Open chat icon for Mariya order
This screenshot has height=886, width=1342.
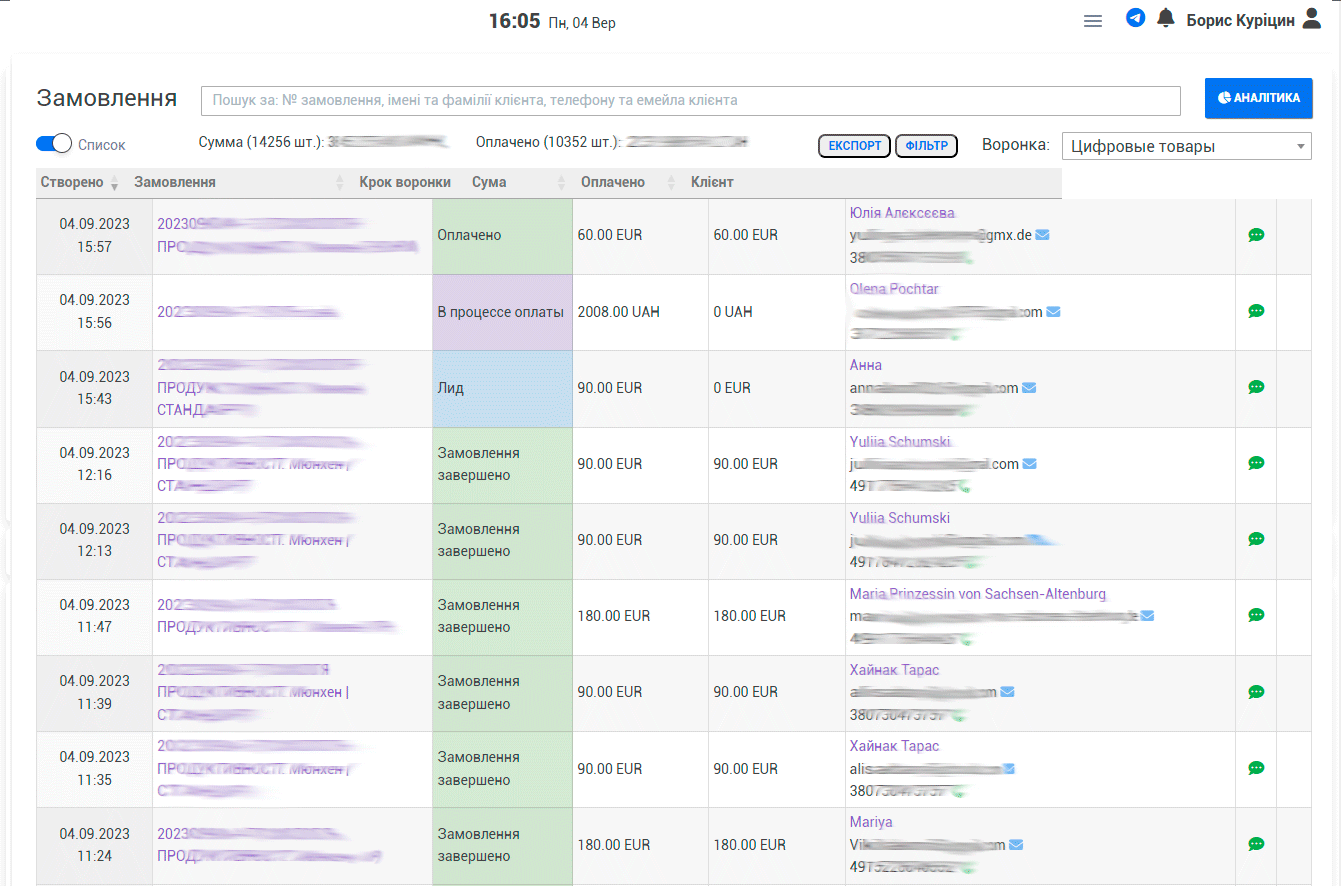pos(1256,844)
